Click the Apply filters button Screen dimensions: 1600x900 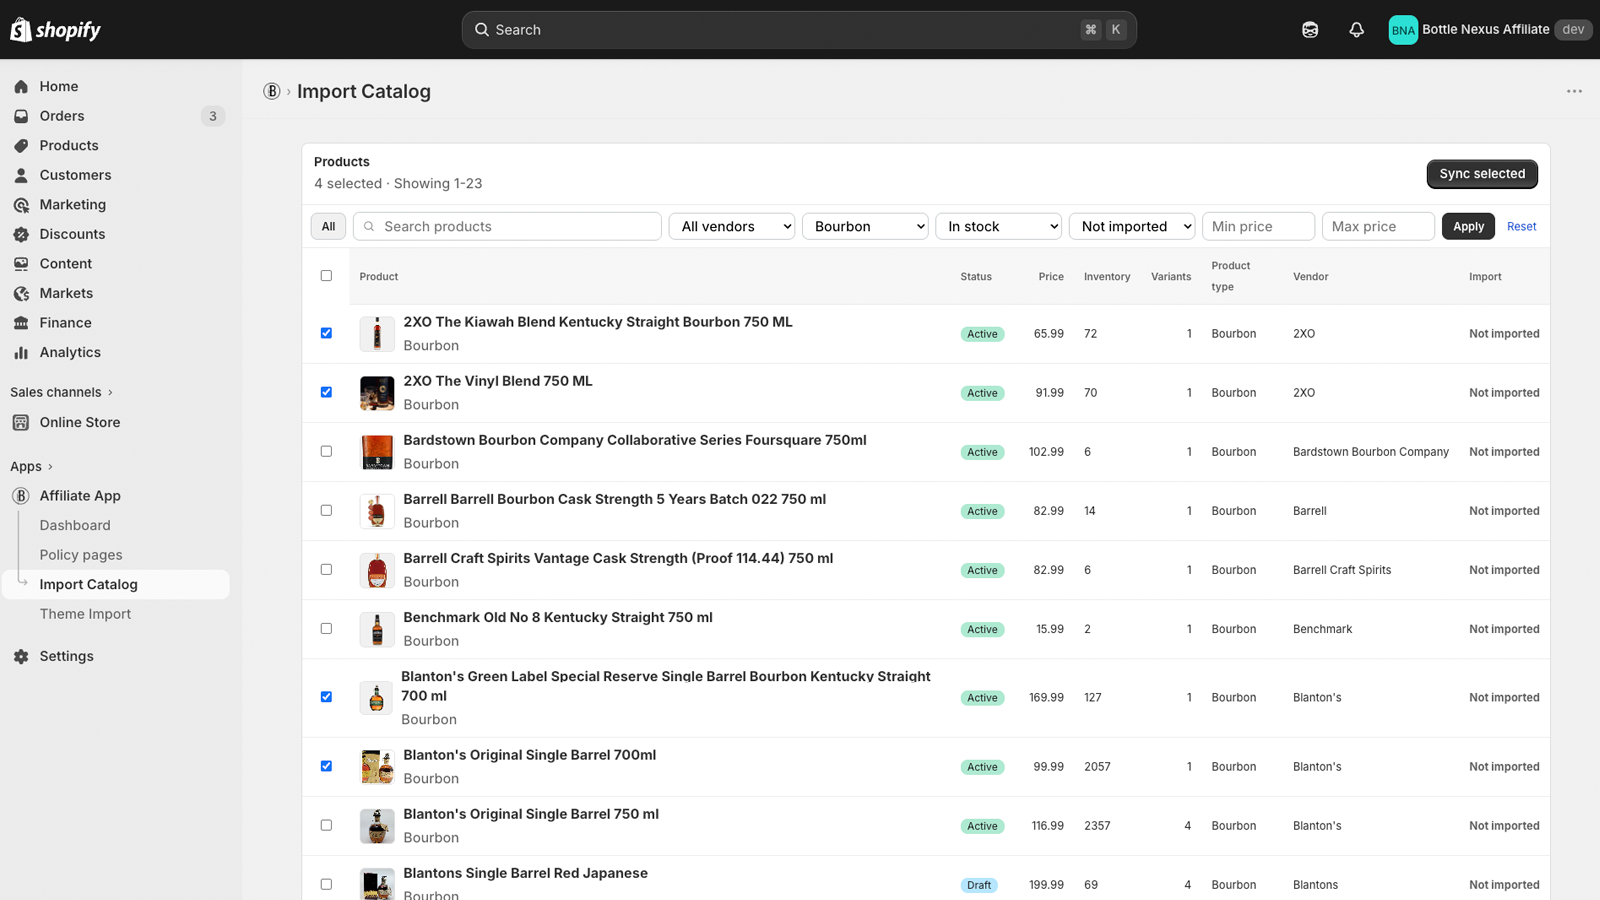pos(1468,227)
